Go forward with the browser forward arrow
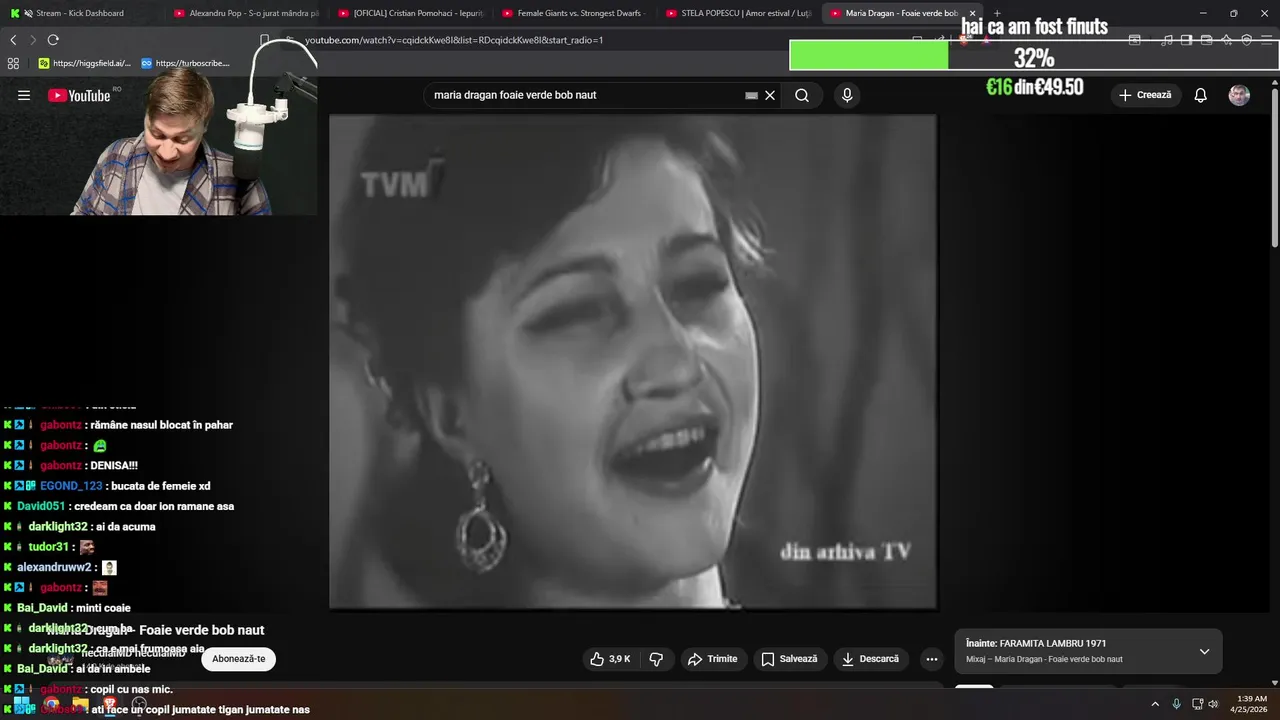 tap(33, 40)
